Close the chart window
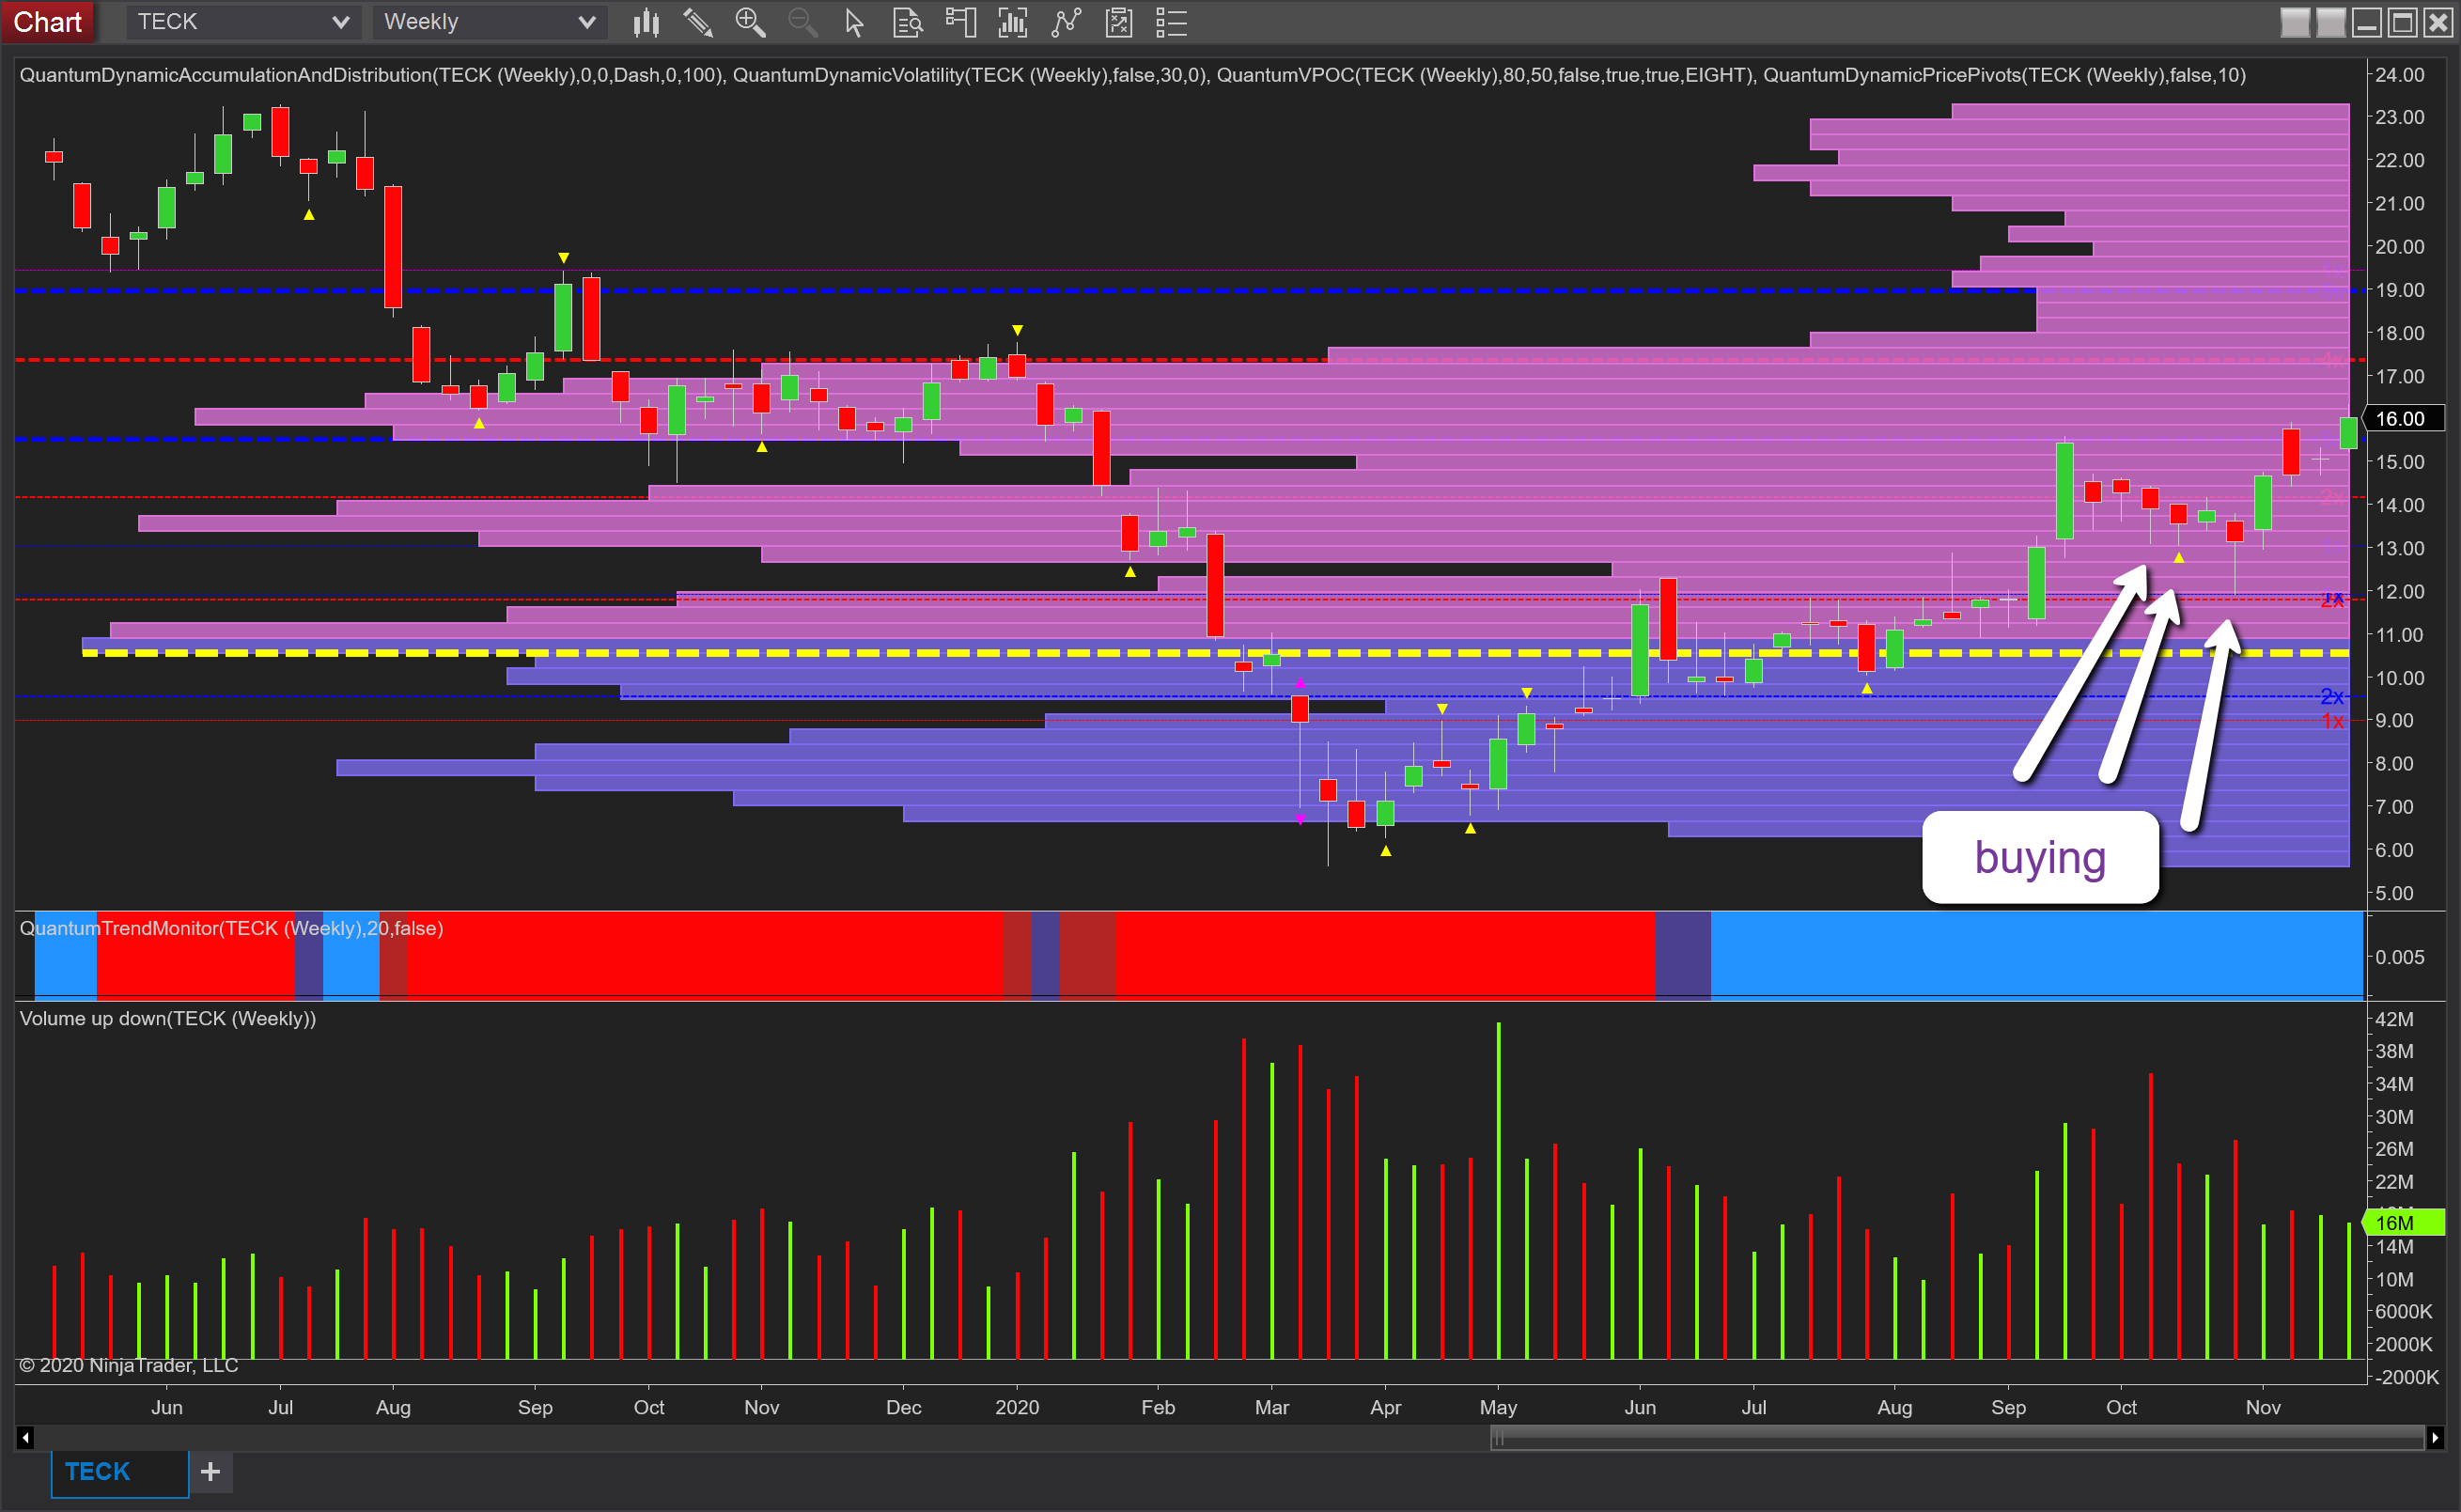Screen dimensions: 2461x1512 tap(2438, 22)
